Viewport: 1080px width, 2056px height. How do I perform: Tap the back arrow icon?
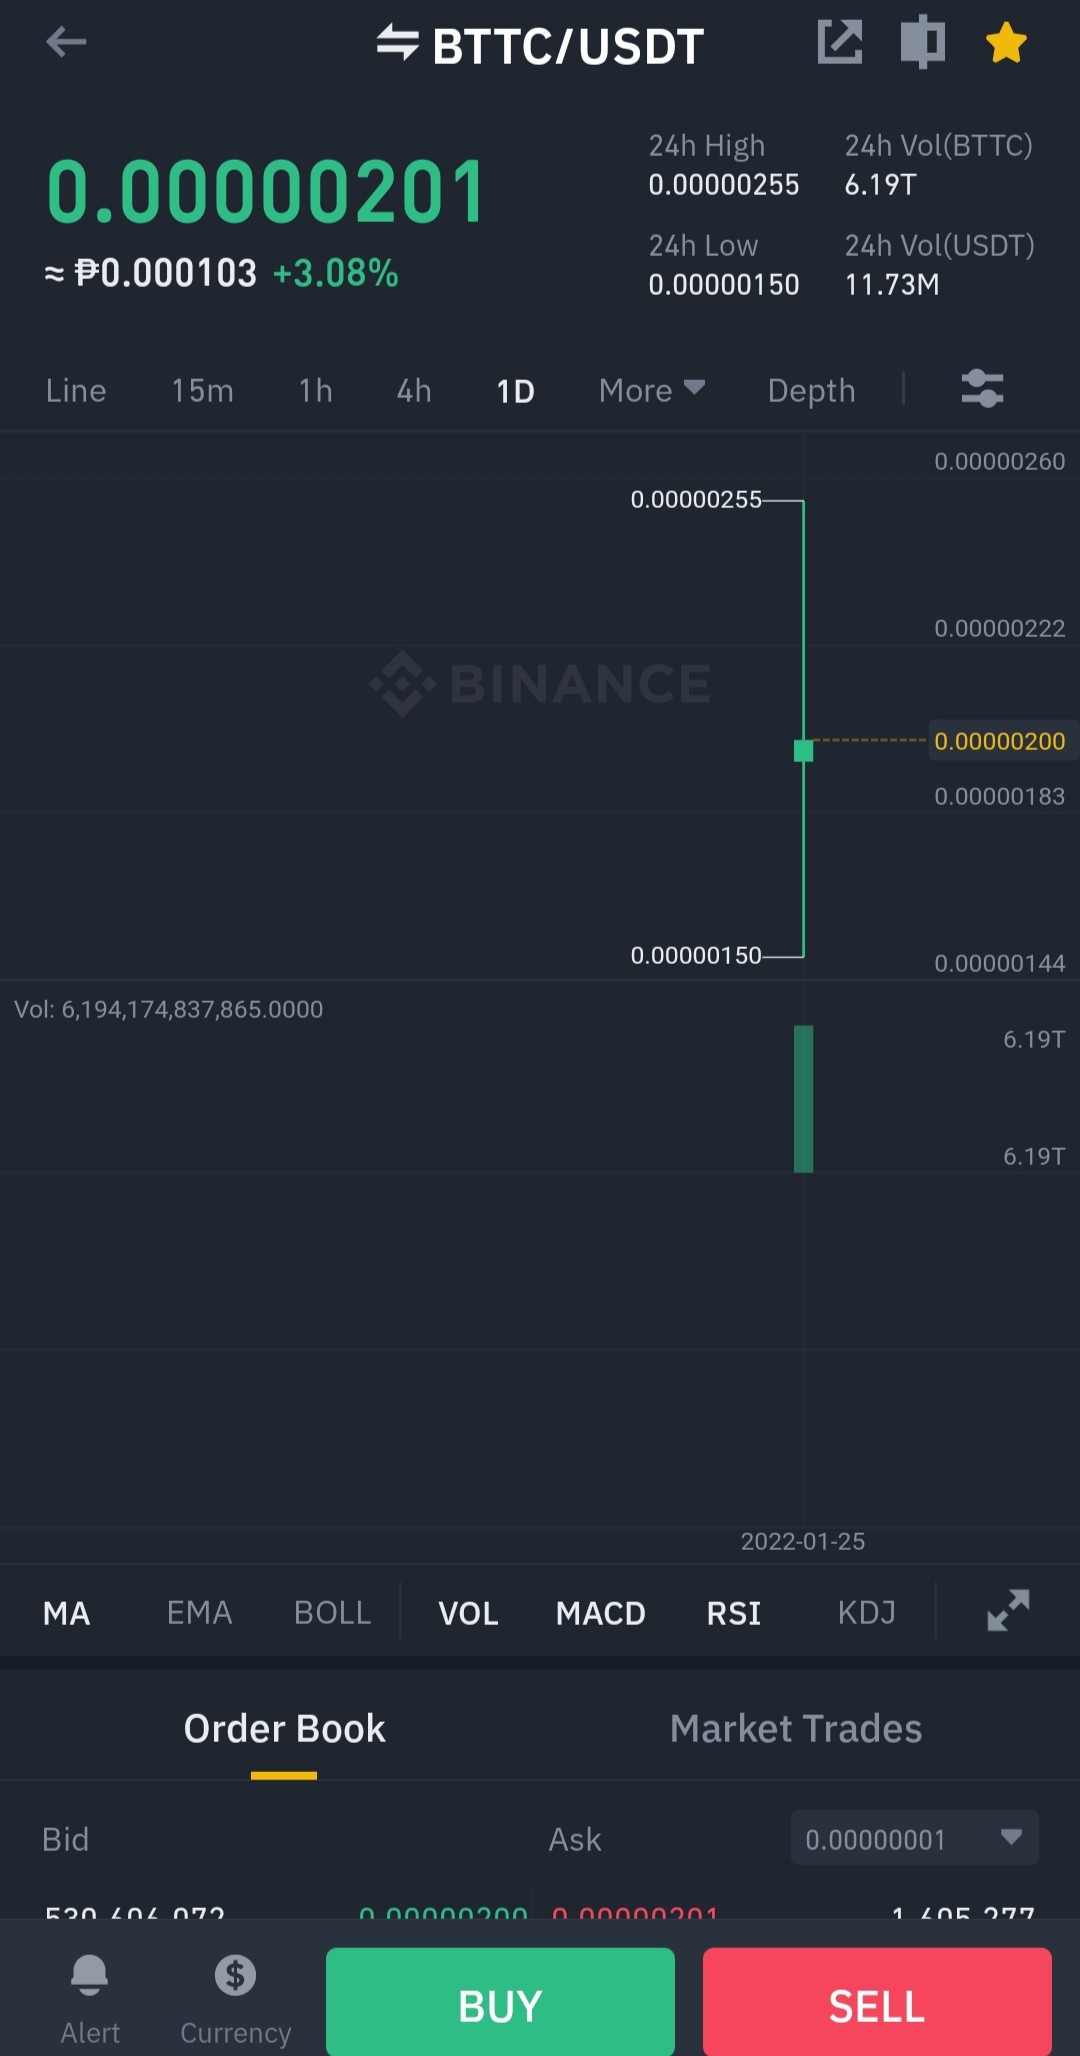point(66,42)
